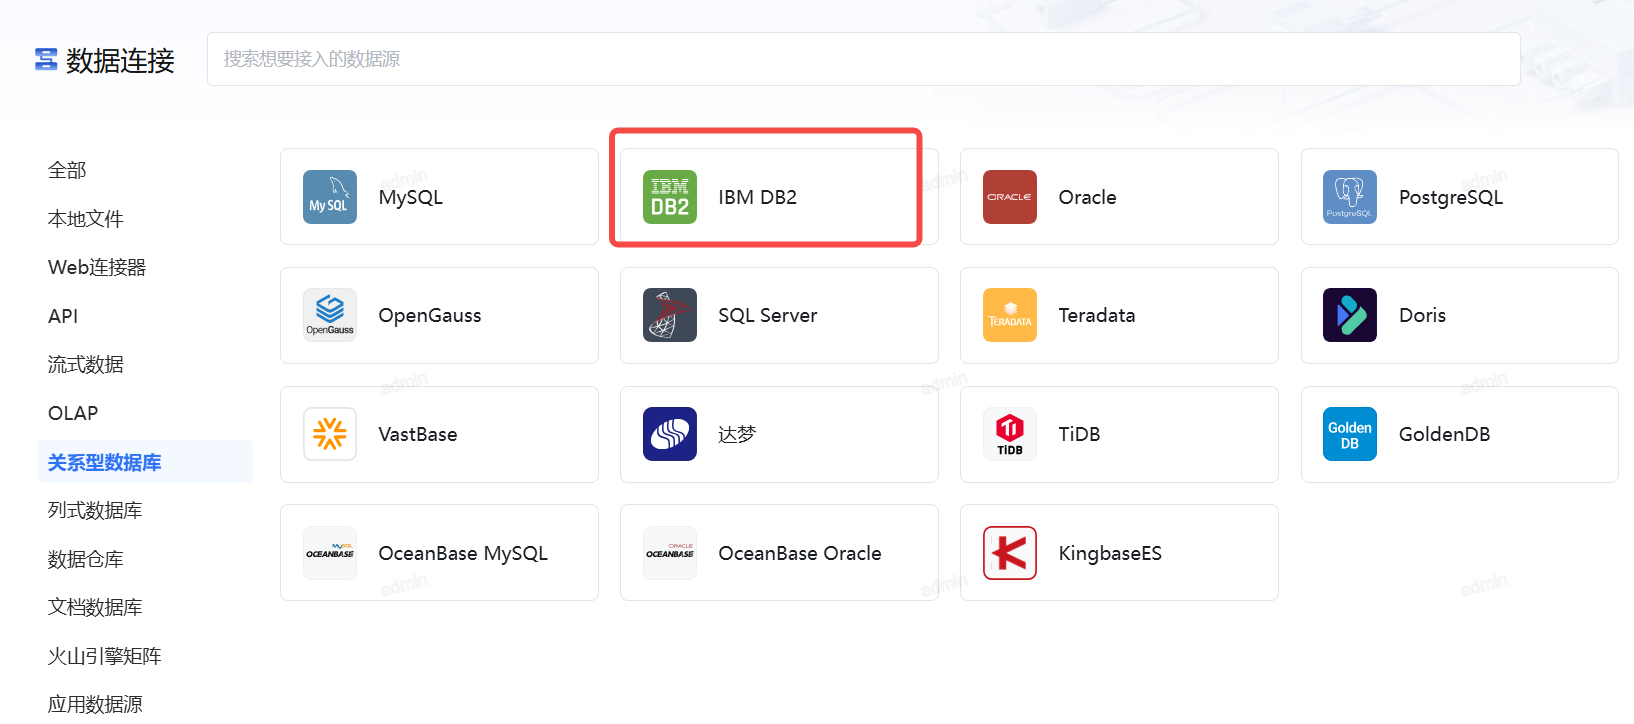Choose the OceanBase Oracle card label
The width and height of the screenshot is (1634, 724).
(x=800, y=553)
